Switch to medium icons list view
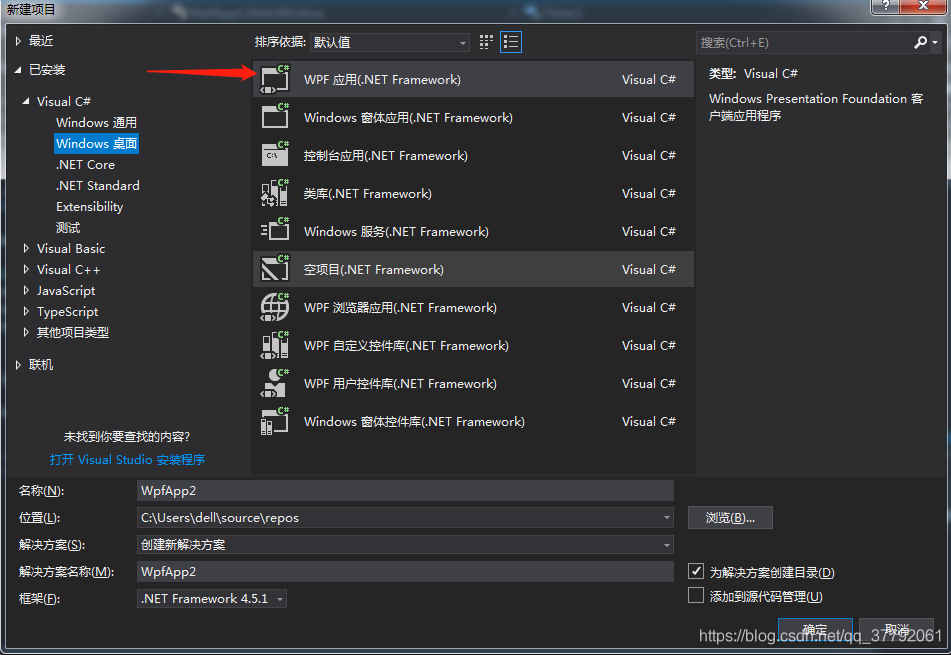 [511, 42]
